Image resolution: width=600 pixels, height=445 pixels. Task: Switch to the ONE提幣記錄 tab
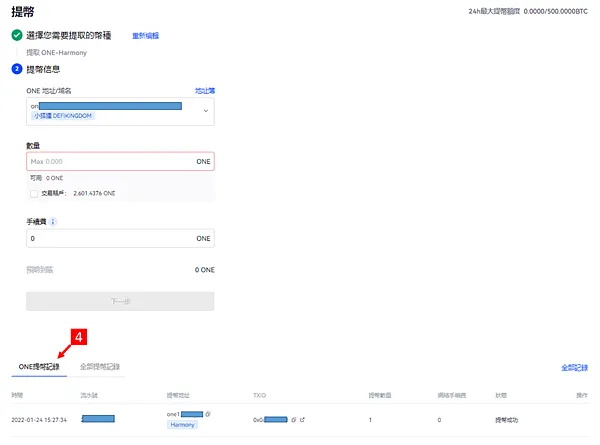click(39, 367)
